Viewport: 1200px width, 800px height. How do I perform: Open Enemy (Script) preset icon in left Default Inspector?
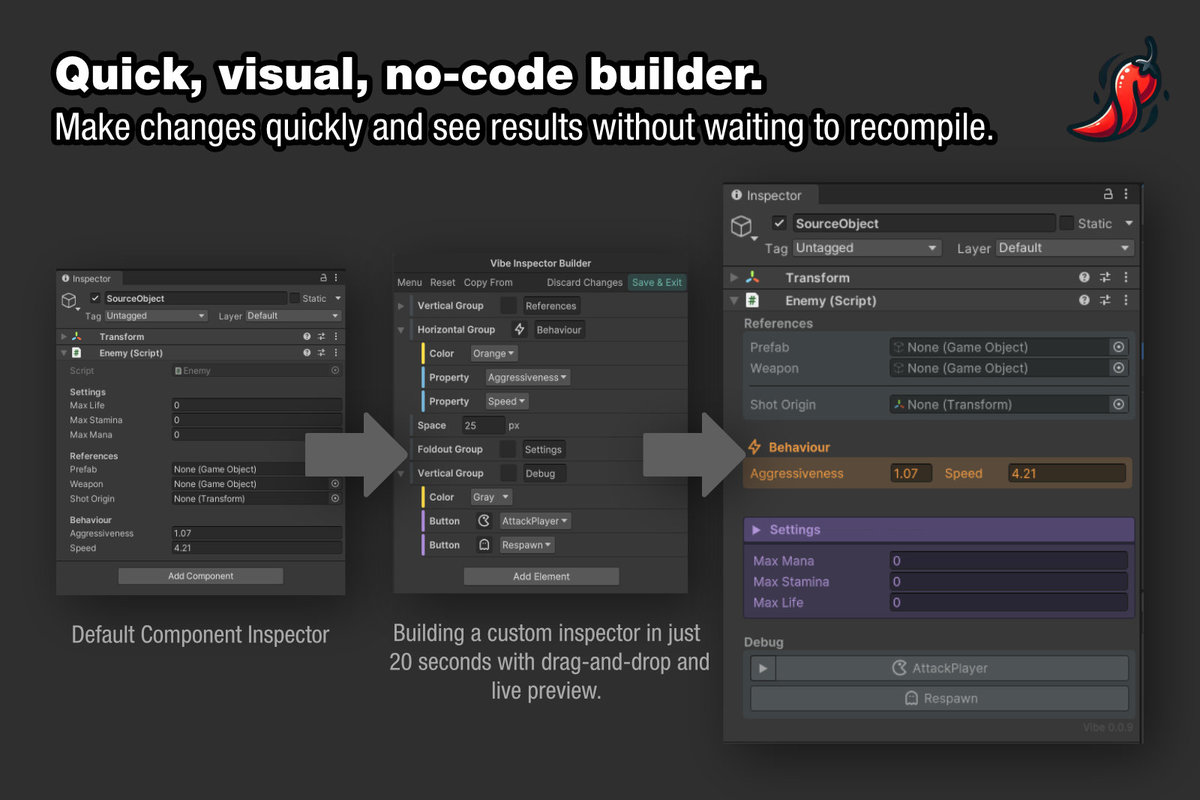point(322,353)
